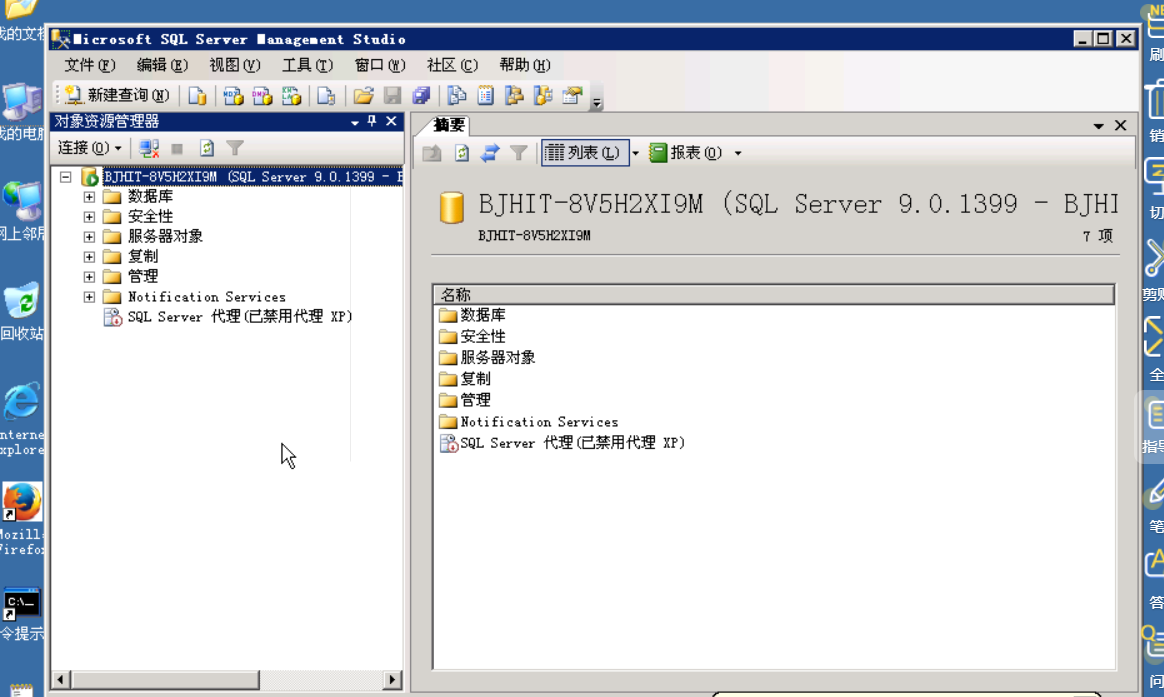Click the Database Engine Query toolbar icon
This screenshot has height=697, width=1164.
pyautogui.click(x=197, y=95)
